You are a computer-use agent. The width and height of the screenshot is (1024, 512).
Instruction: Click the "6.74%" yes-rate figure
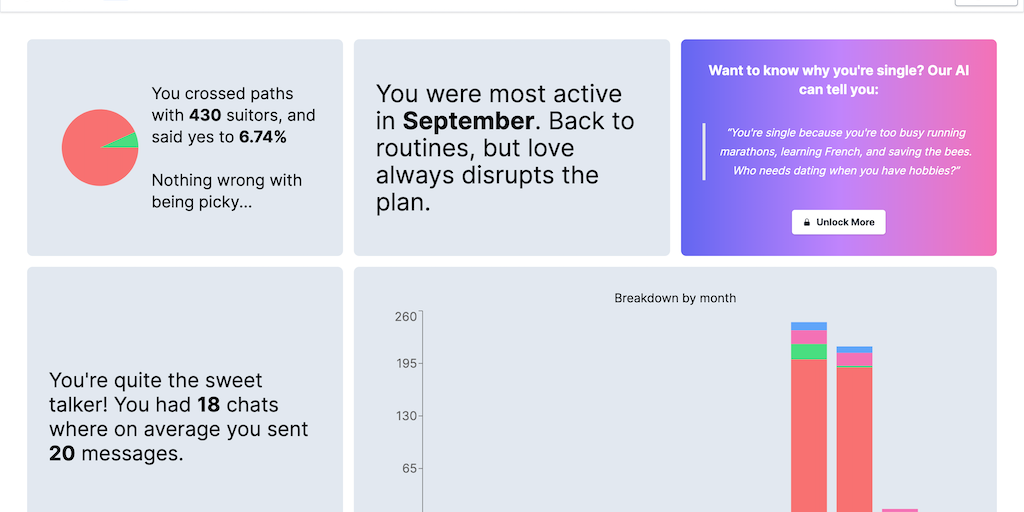(x=262, y=137)
